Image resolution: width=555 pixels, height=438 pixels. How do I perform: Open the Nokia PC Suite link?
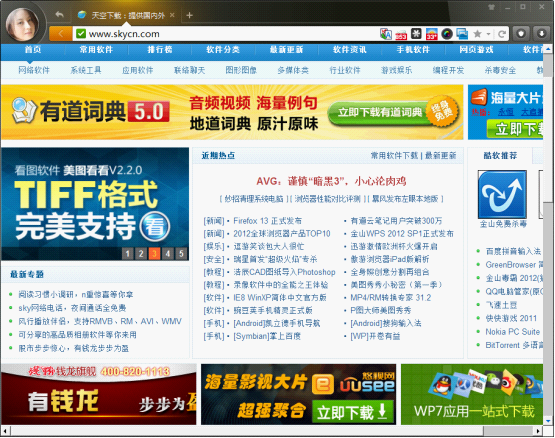pos(513,332)
